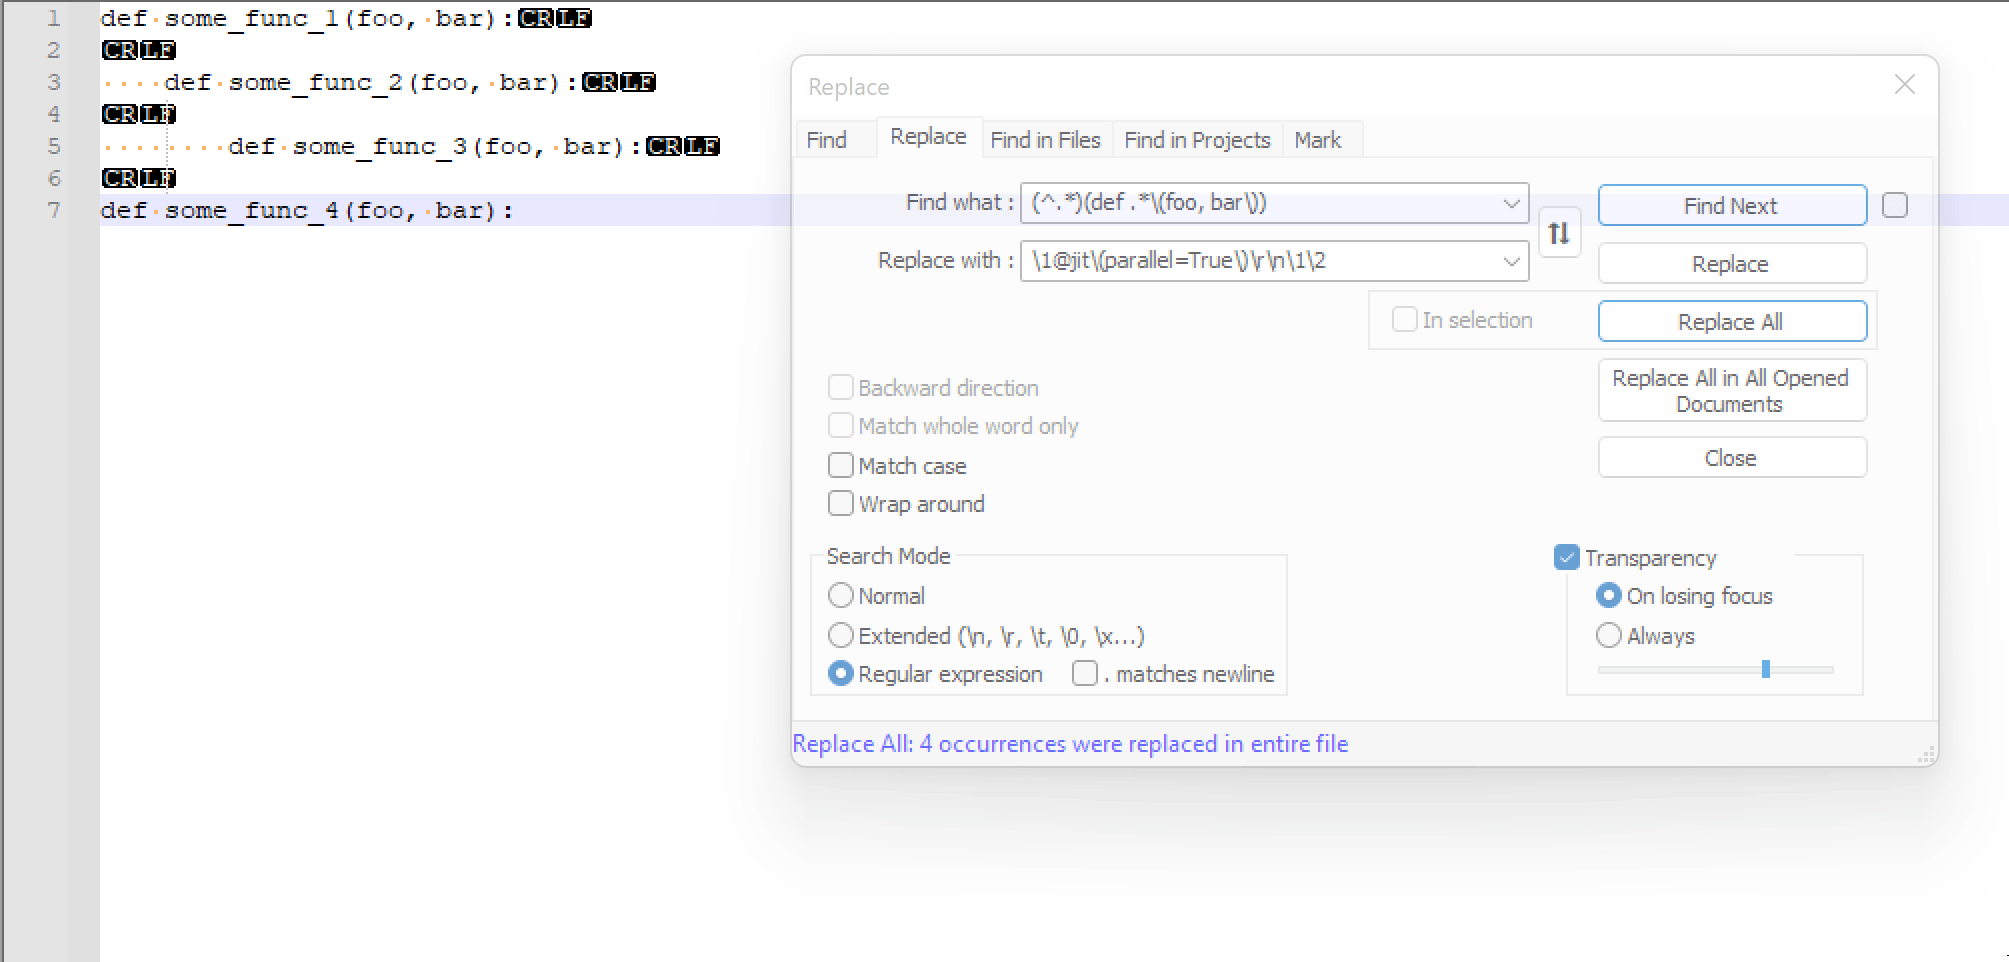
Task: Click the transparency slider handle
Action: point(1766,669)
